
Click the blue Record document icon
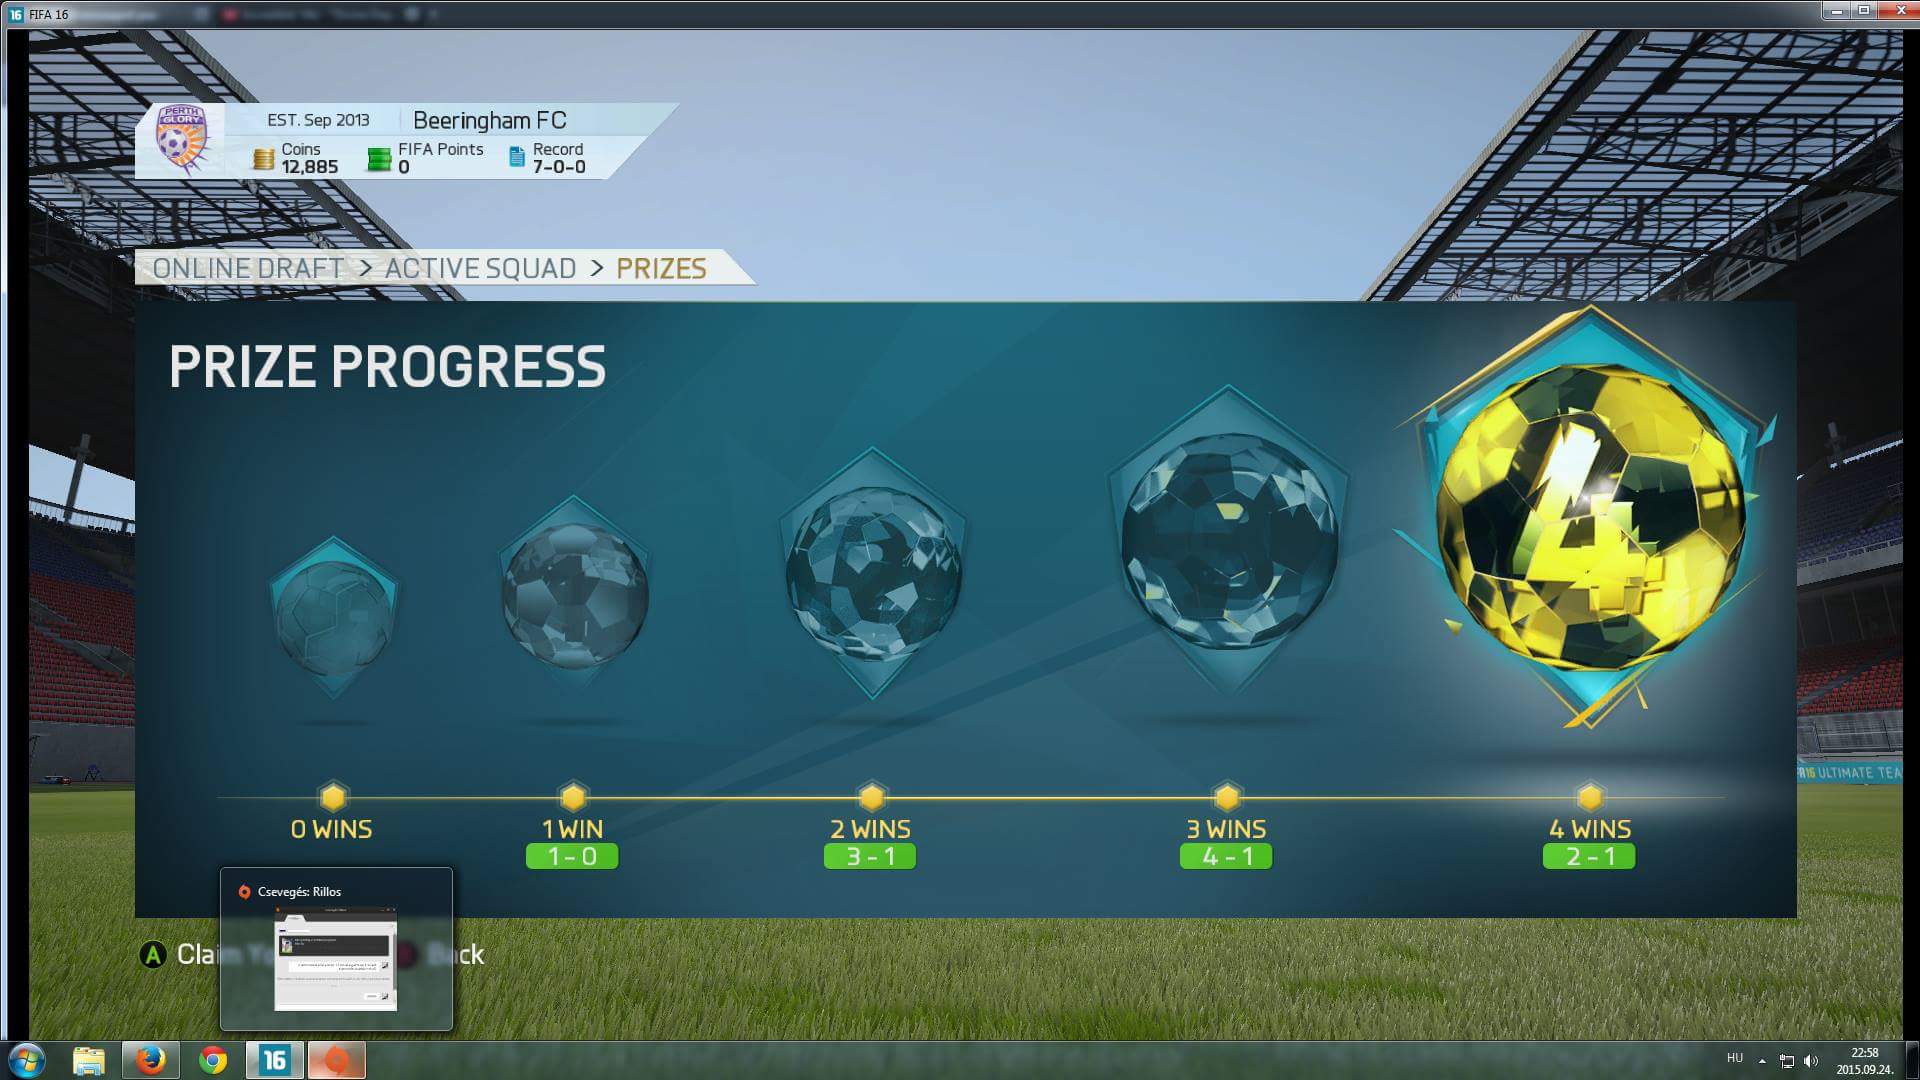point(517,157)
